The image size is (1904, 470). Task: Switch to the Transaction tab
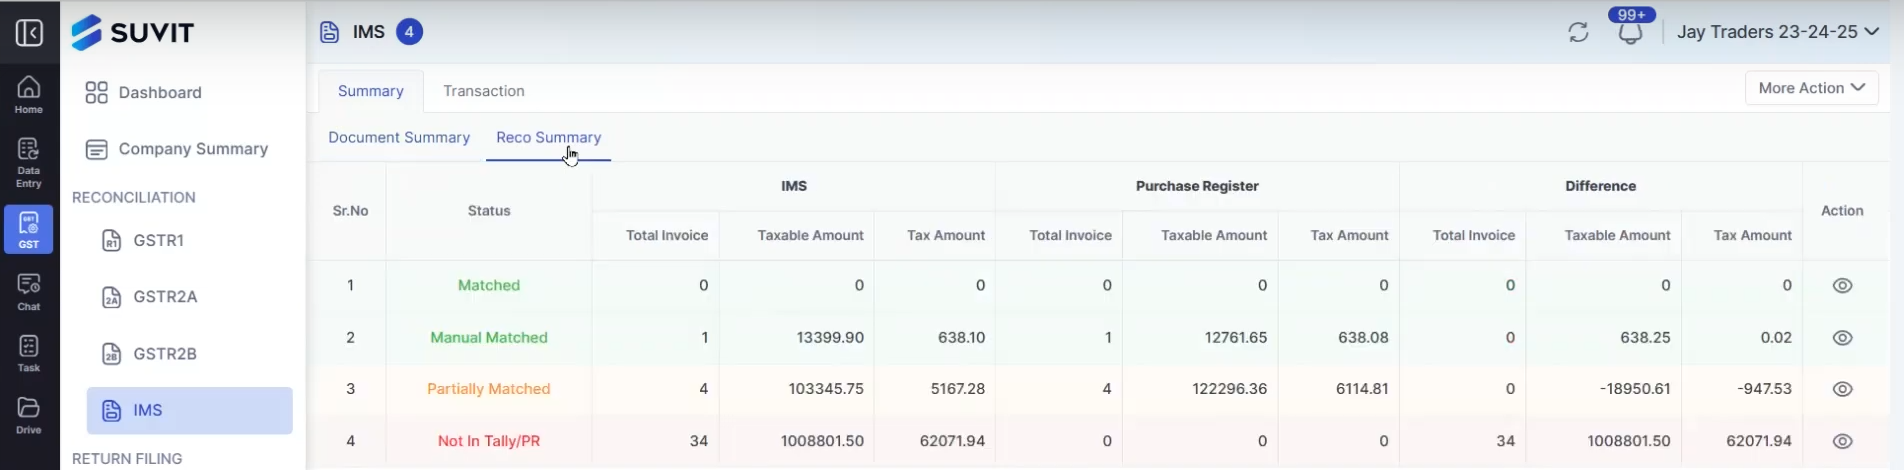coord(484,91)
